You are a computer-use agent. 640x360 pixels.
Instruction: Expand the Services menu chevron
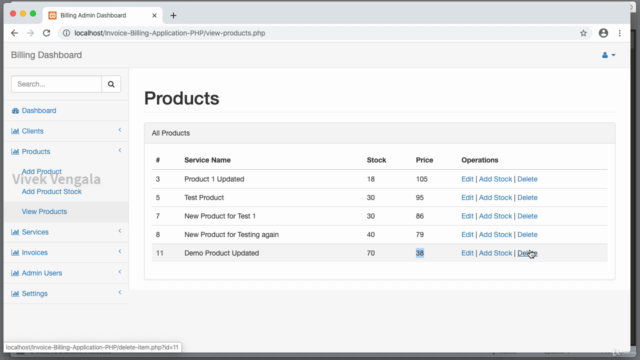[120, 231]
